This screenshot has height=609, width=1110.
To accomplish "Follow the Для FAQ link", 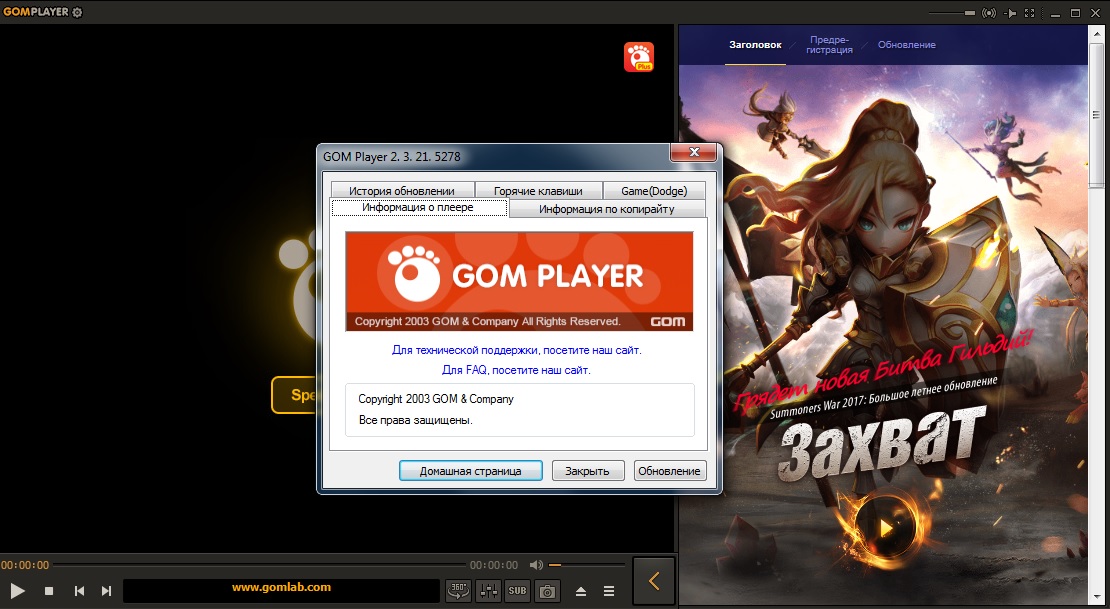I will point(516,370).
